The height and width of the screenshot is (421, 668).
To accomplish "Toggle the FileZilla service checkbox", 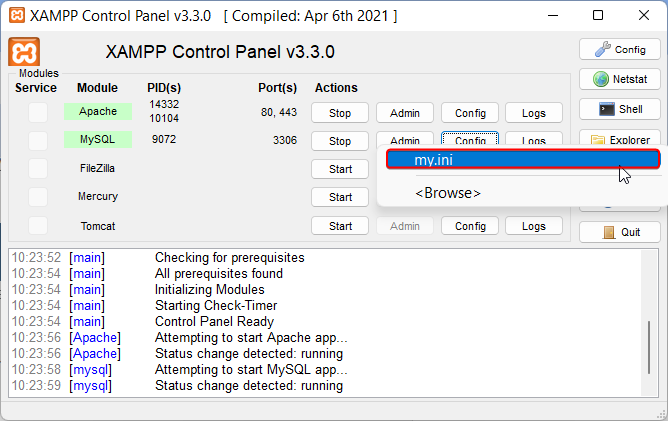I will click(x=38, y=169).
